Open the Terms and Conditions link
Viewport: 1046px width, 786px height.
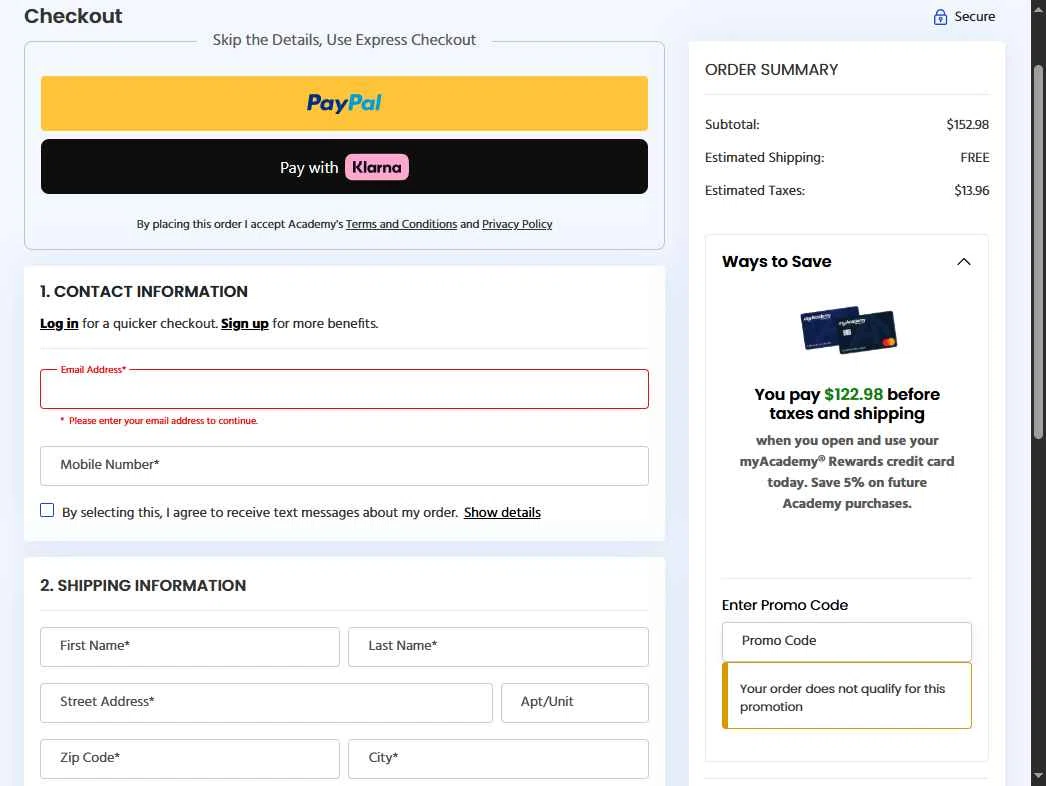tap(401, 224)
